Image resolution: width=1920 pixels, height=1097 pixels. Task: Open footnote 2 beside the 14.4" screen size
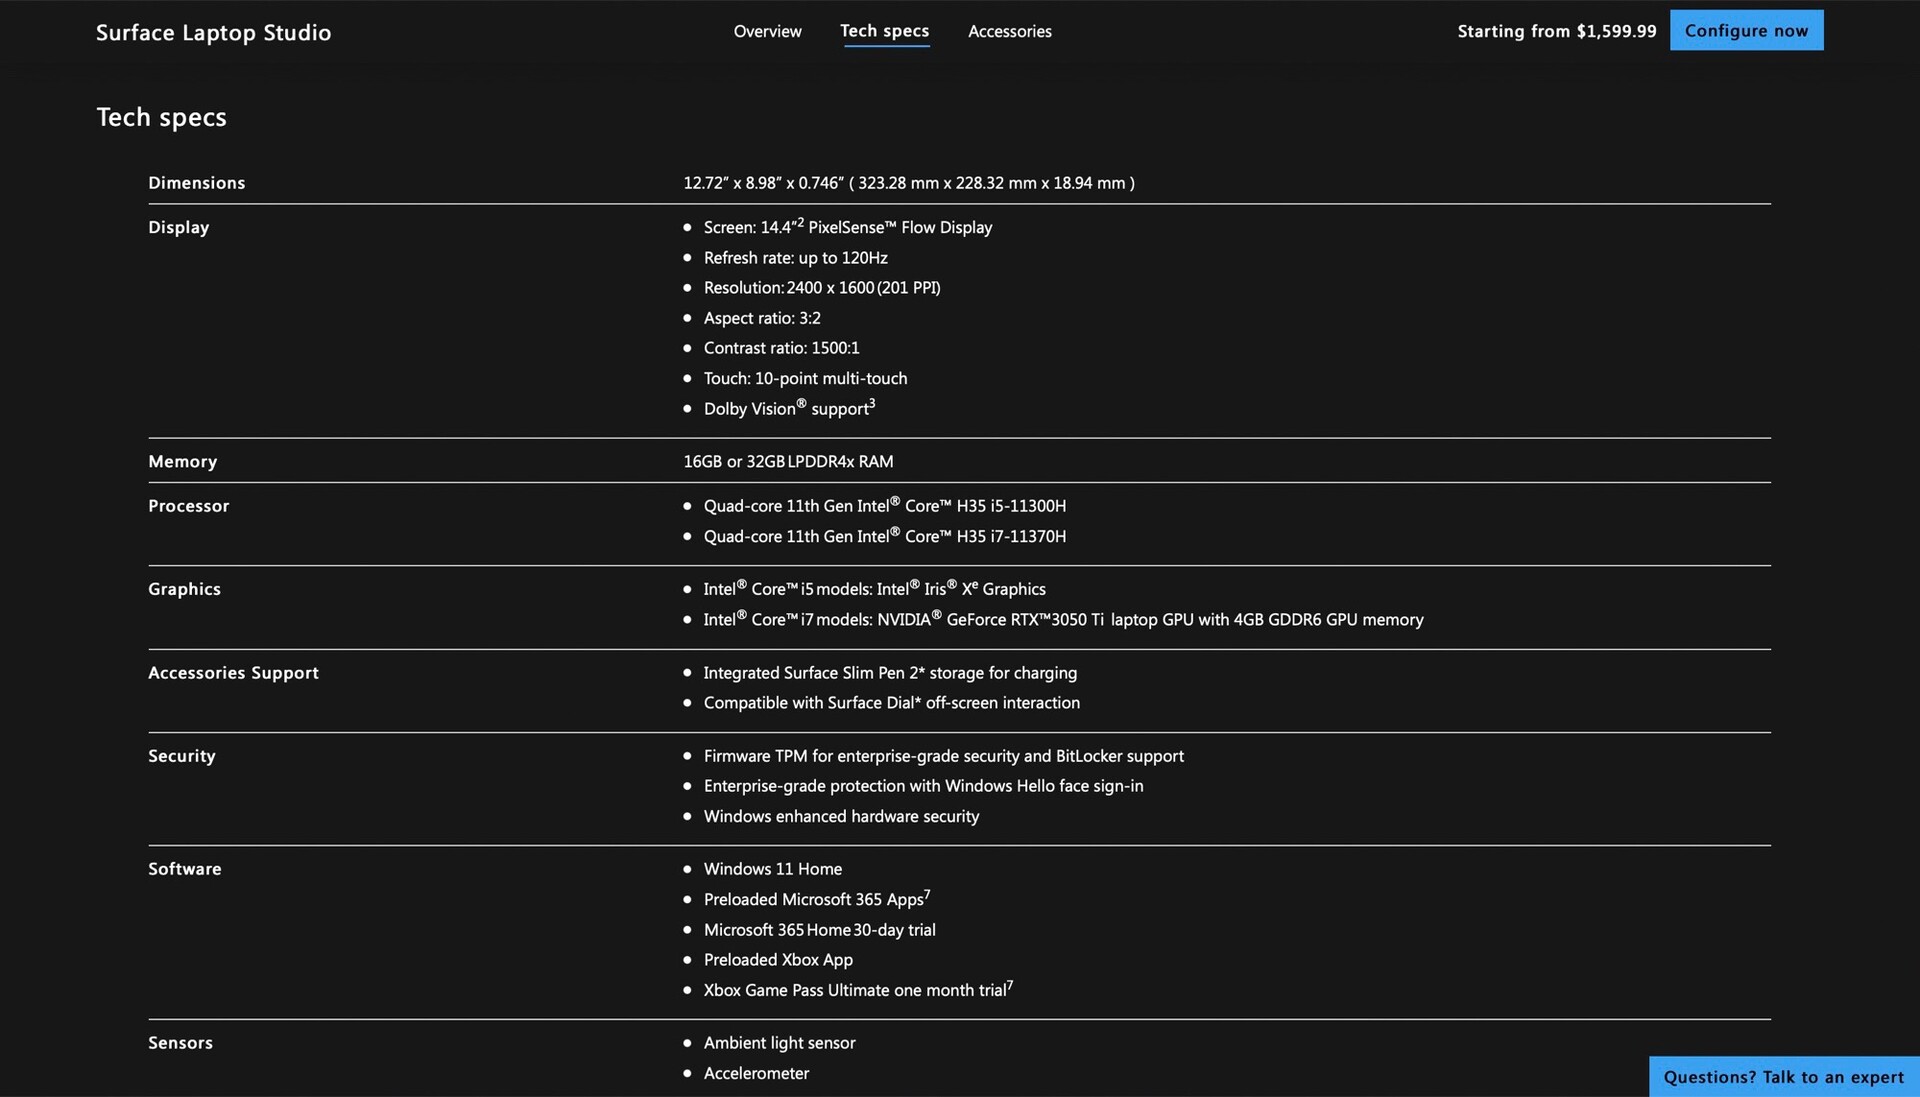point(800,222)
